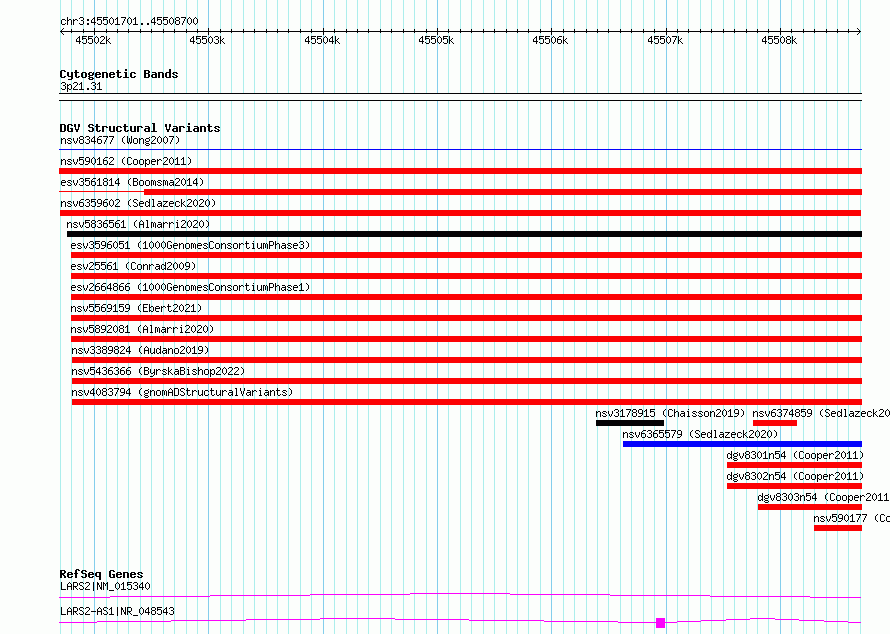The height and width of the screenshot is (634, 890).
Task: Click the RefSeq Genes track title
Action: tap(101, 574)
